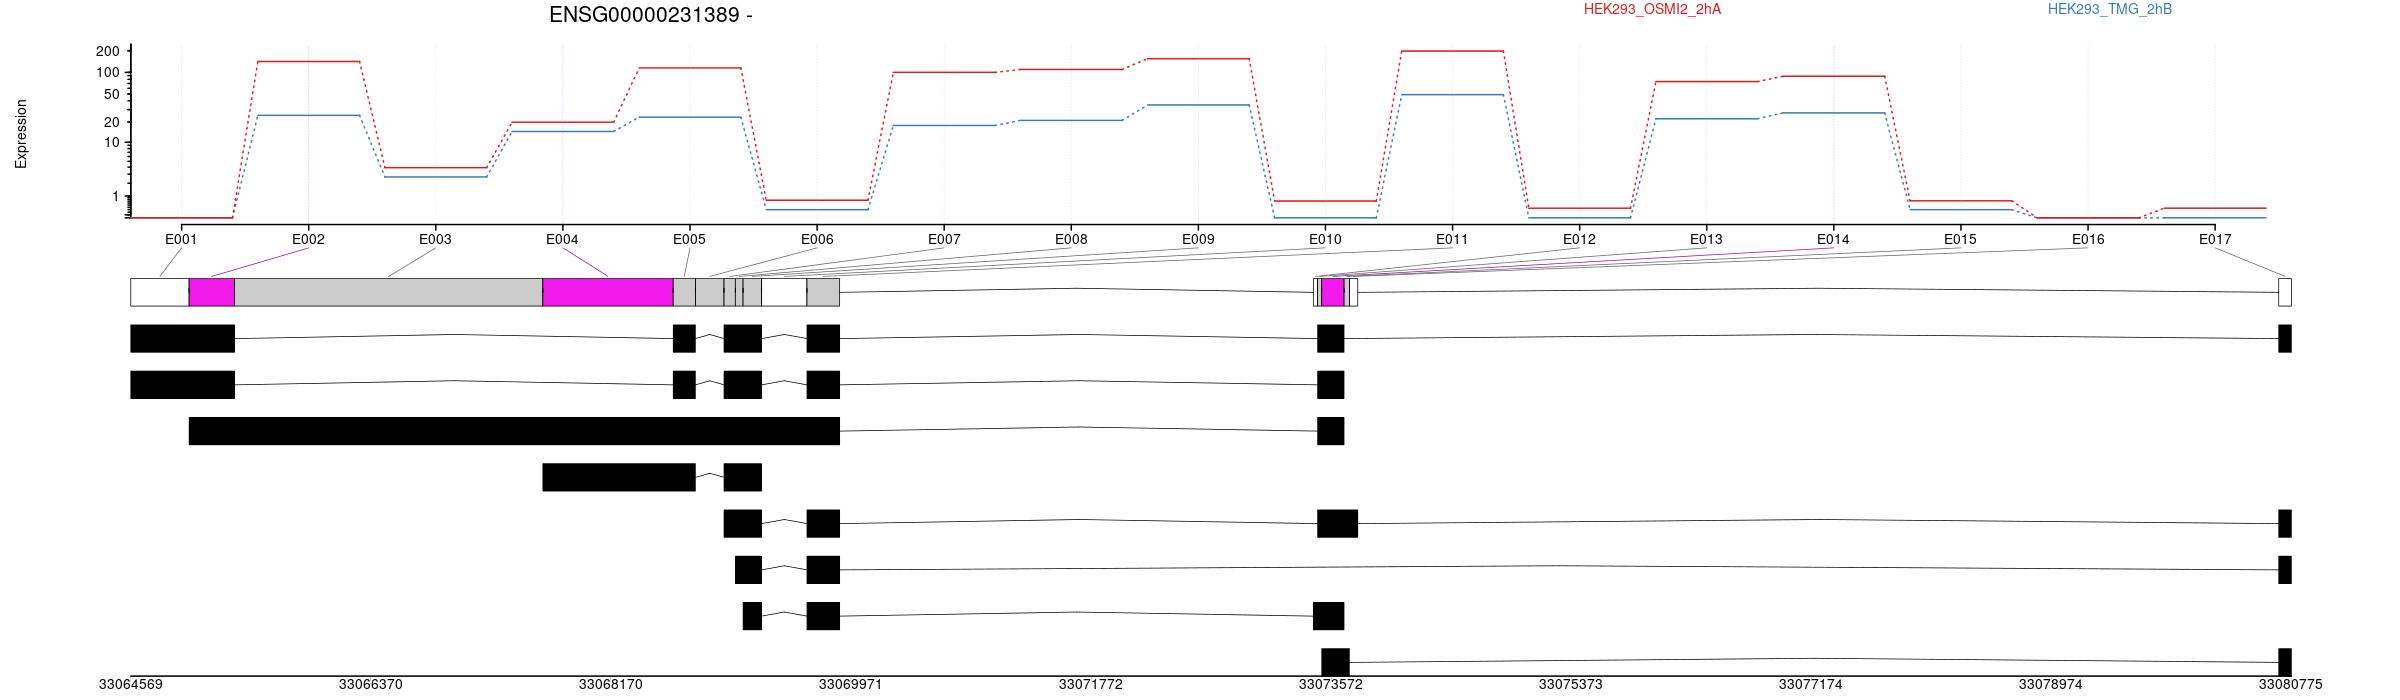Click genomic coordinate 33078974
The image size is (2400, 700).
pyautogui.click(x=2050, y=685)
